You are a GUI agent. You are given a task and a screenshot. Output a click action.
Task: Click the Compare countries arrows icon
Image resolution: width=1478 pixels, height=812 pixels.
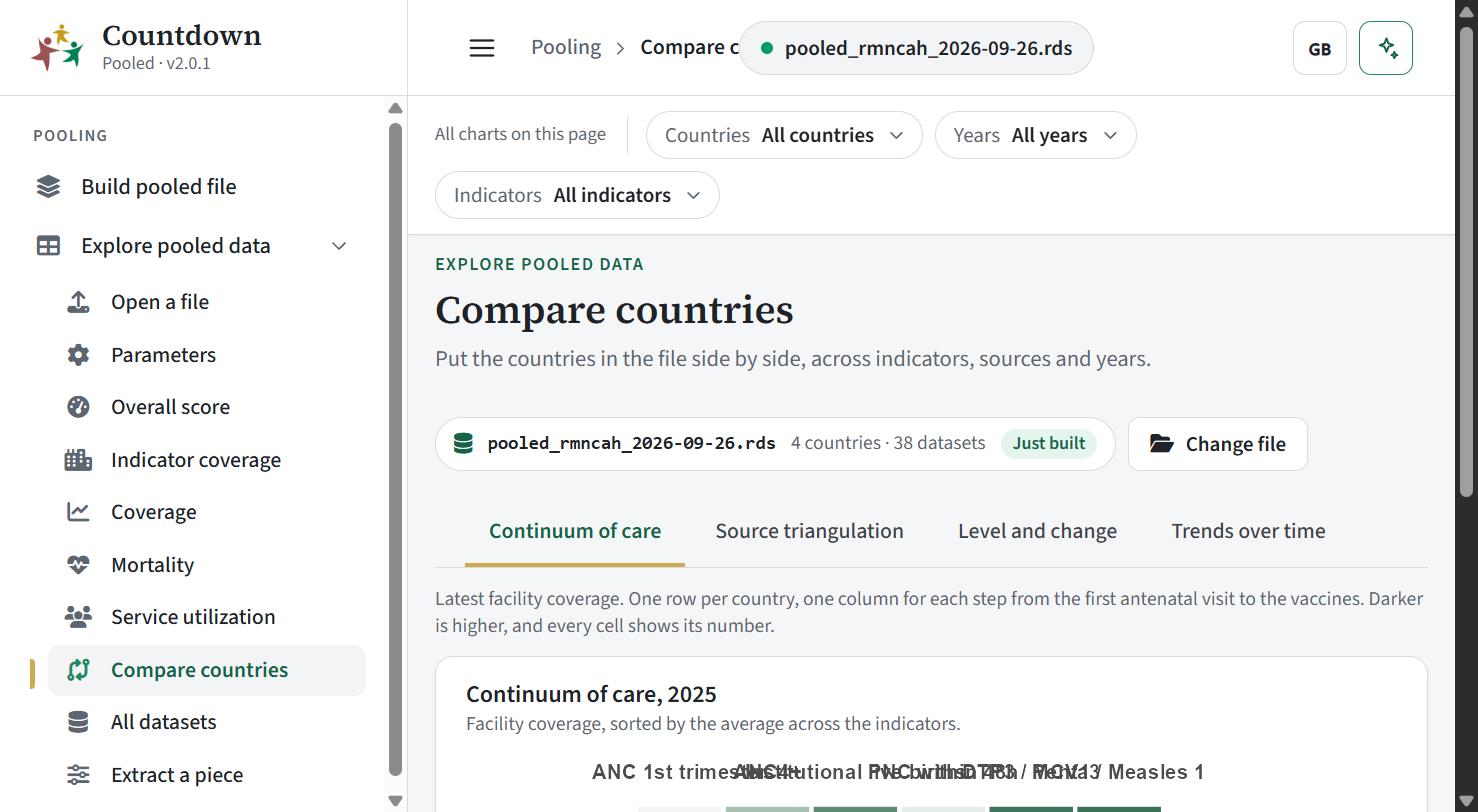[78, 670]
